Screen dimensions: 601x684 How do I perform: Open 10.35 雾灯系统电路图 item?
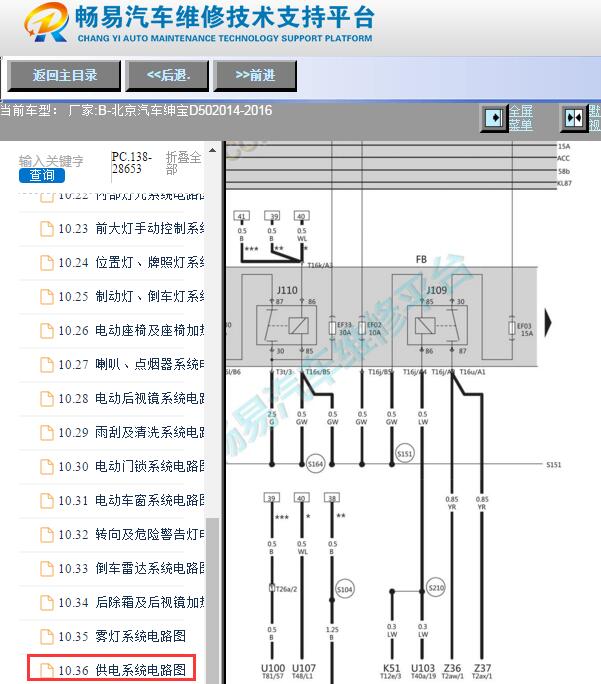pyautogui.click(x=122, y=636)
